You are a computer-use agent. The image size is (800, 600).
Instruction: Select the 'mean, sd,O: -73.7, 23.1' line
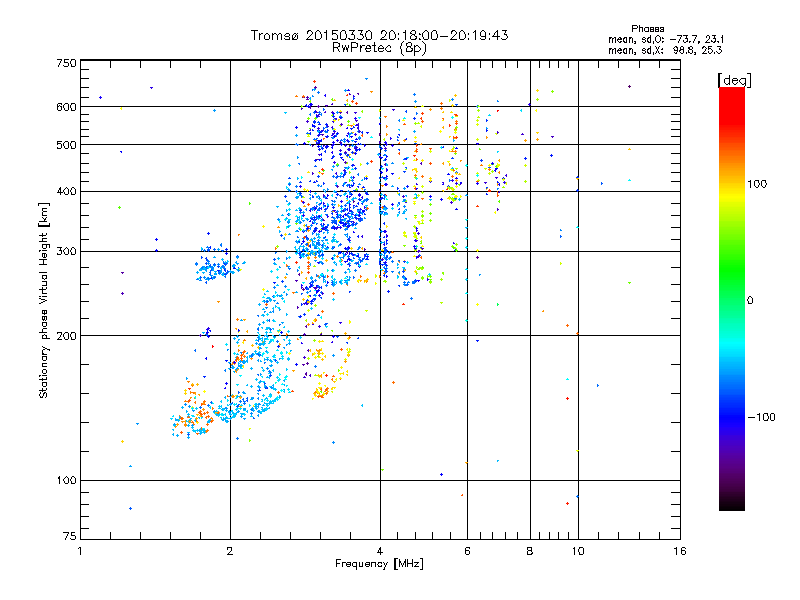tap(666, 39)
